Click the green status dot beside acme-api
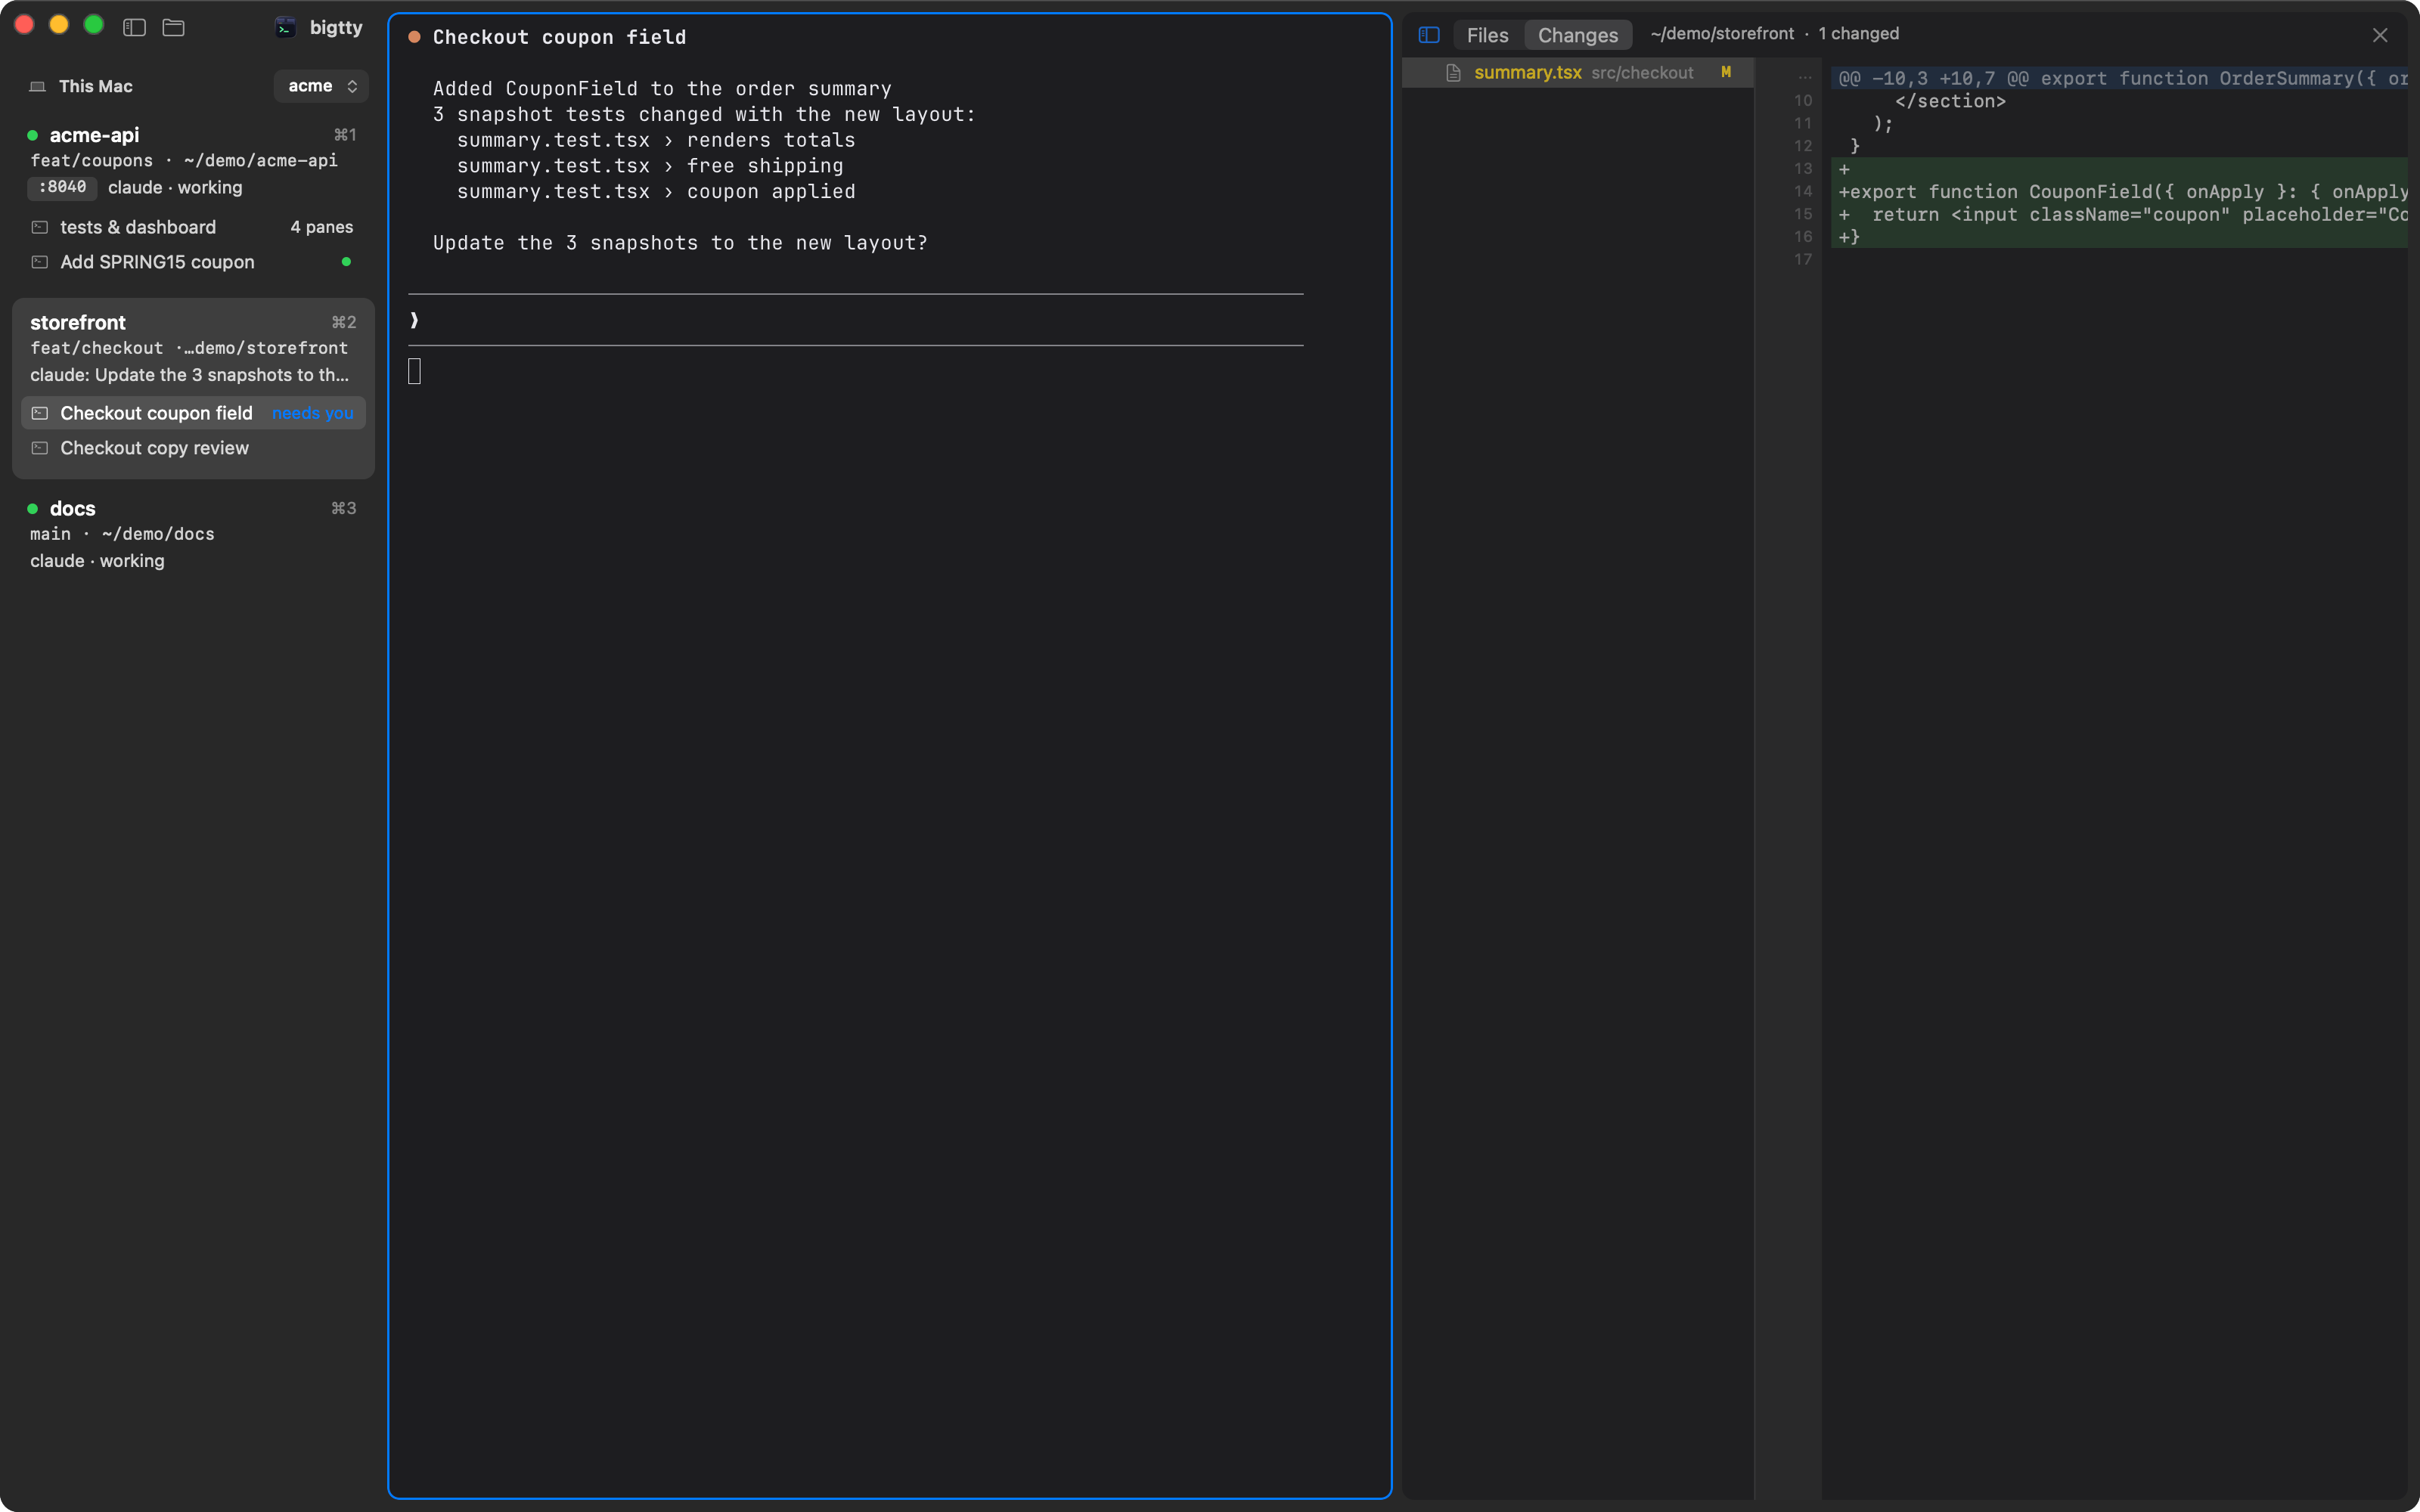 pos(32,135)
